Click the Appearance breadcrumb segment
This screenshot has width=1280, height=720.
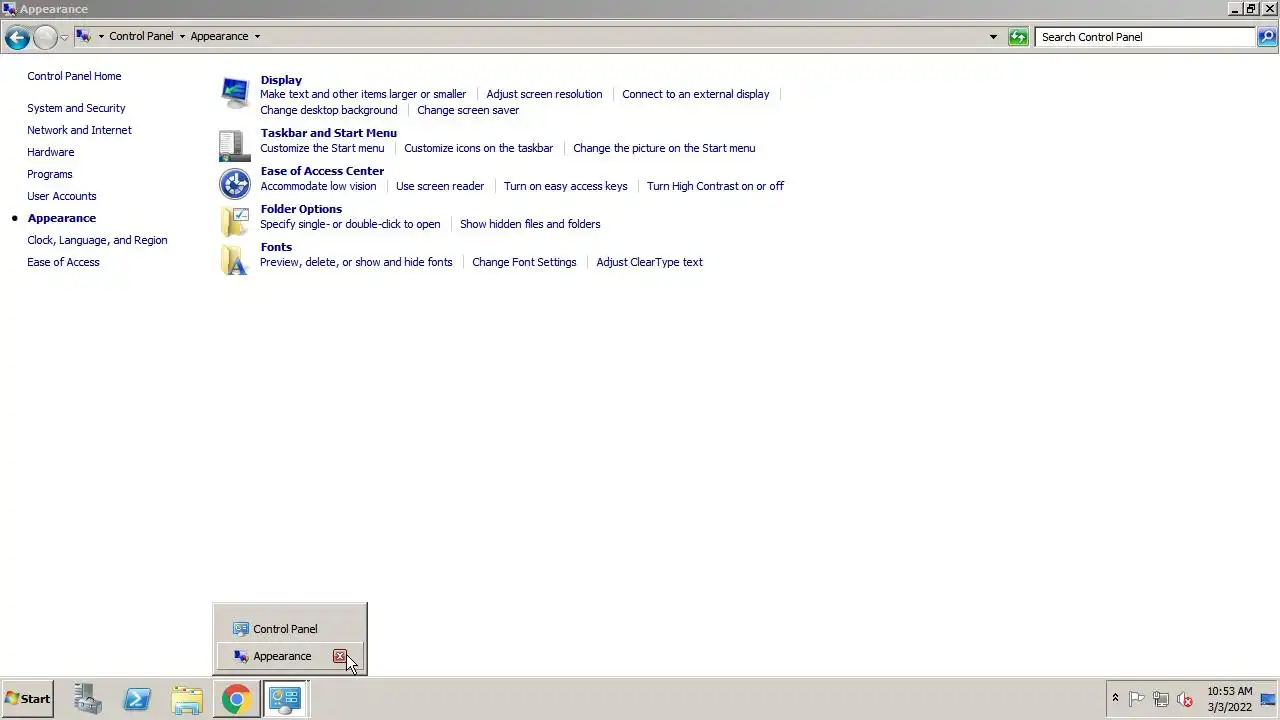pos(219,36)
